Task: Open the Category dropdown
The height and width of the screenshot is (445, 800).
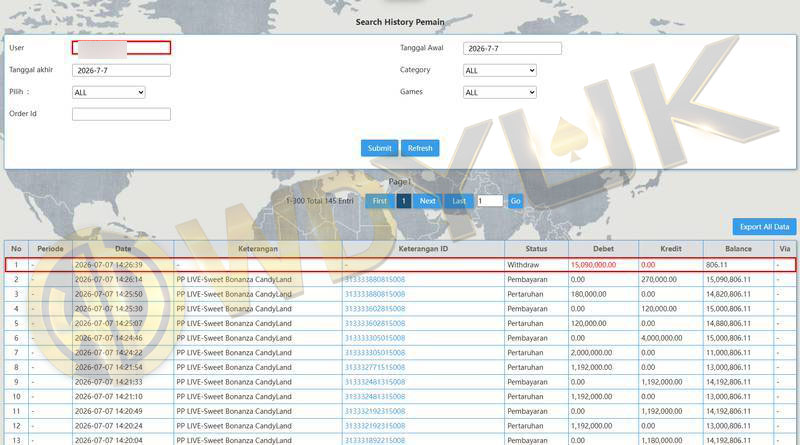Action: click(x=499, y=70)
